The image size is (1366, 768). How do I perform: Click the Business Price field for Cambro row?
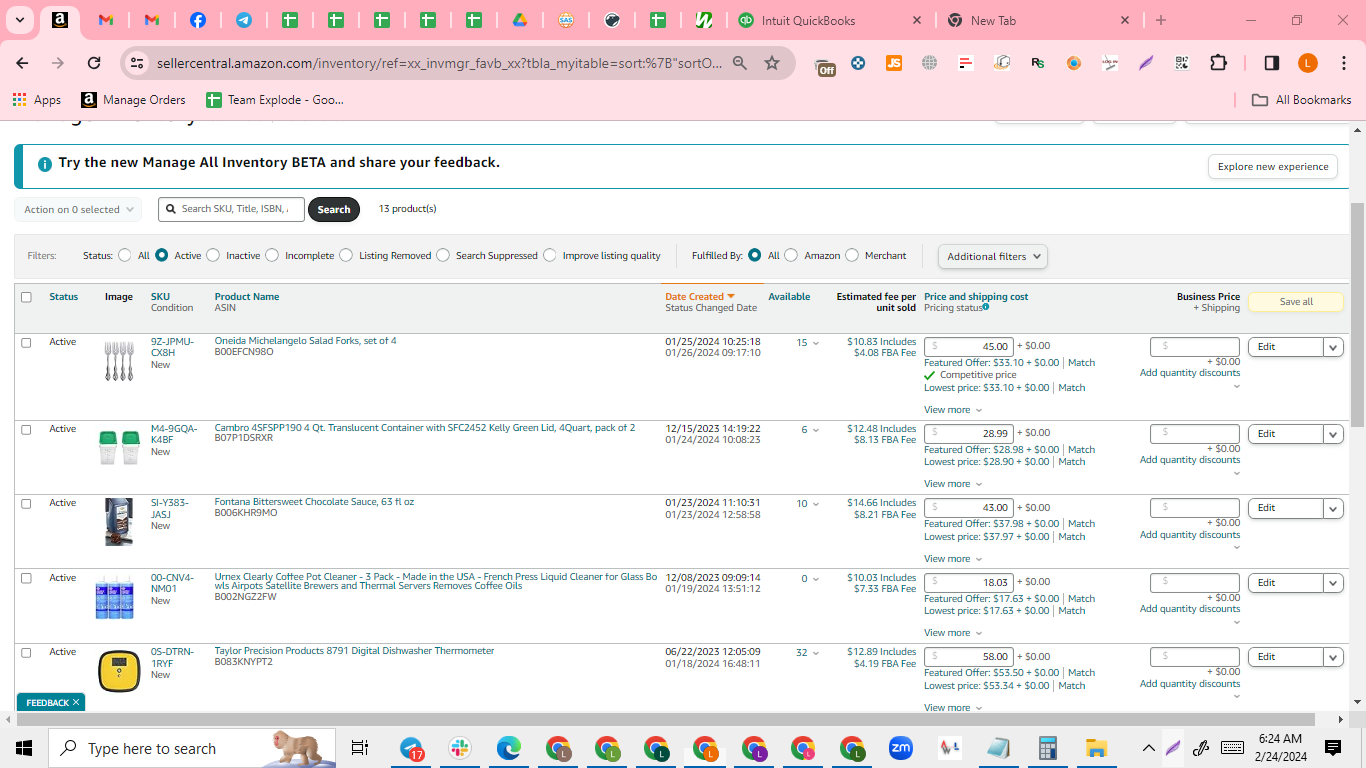click(1195, 434)
